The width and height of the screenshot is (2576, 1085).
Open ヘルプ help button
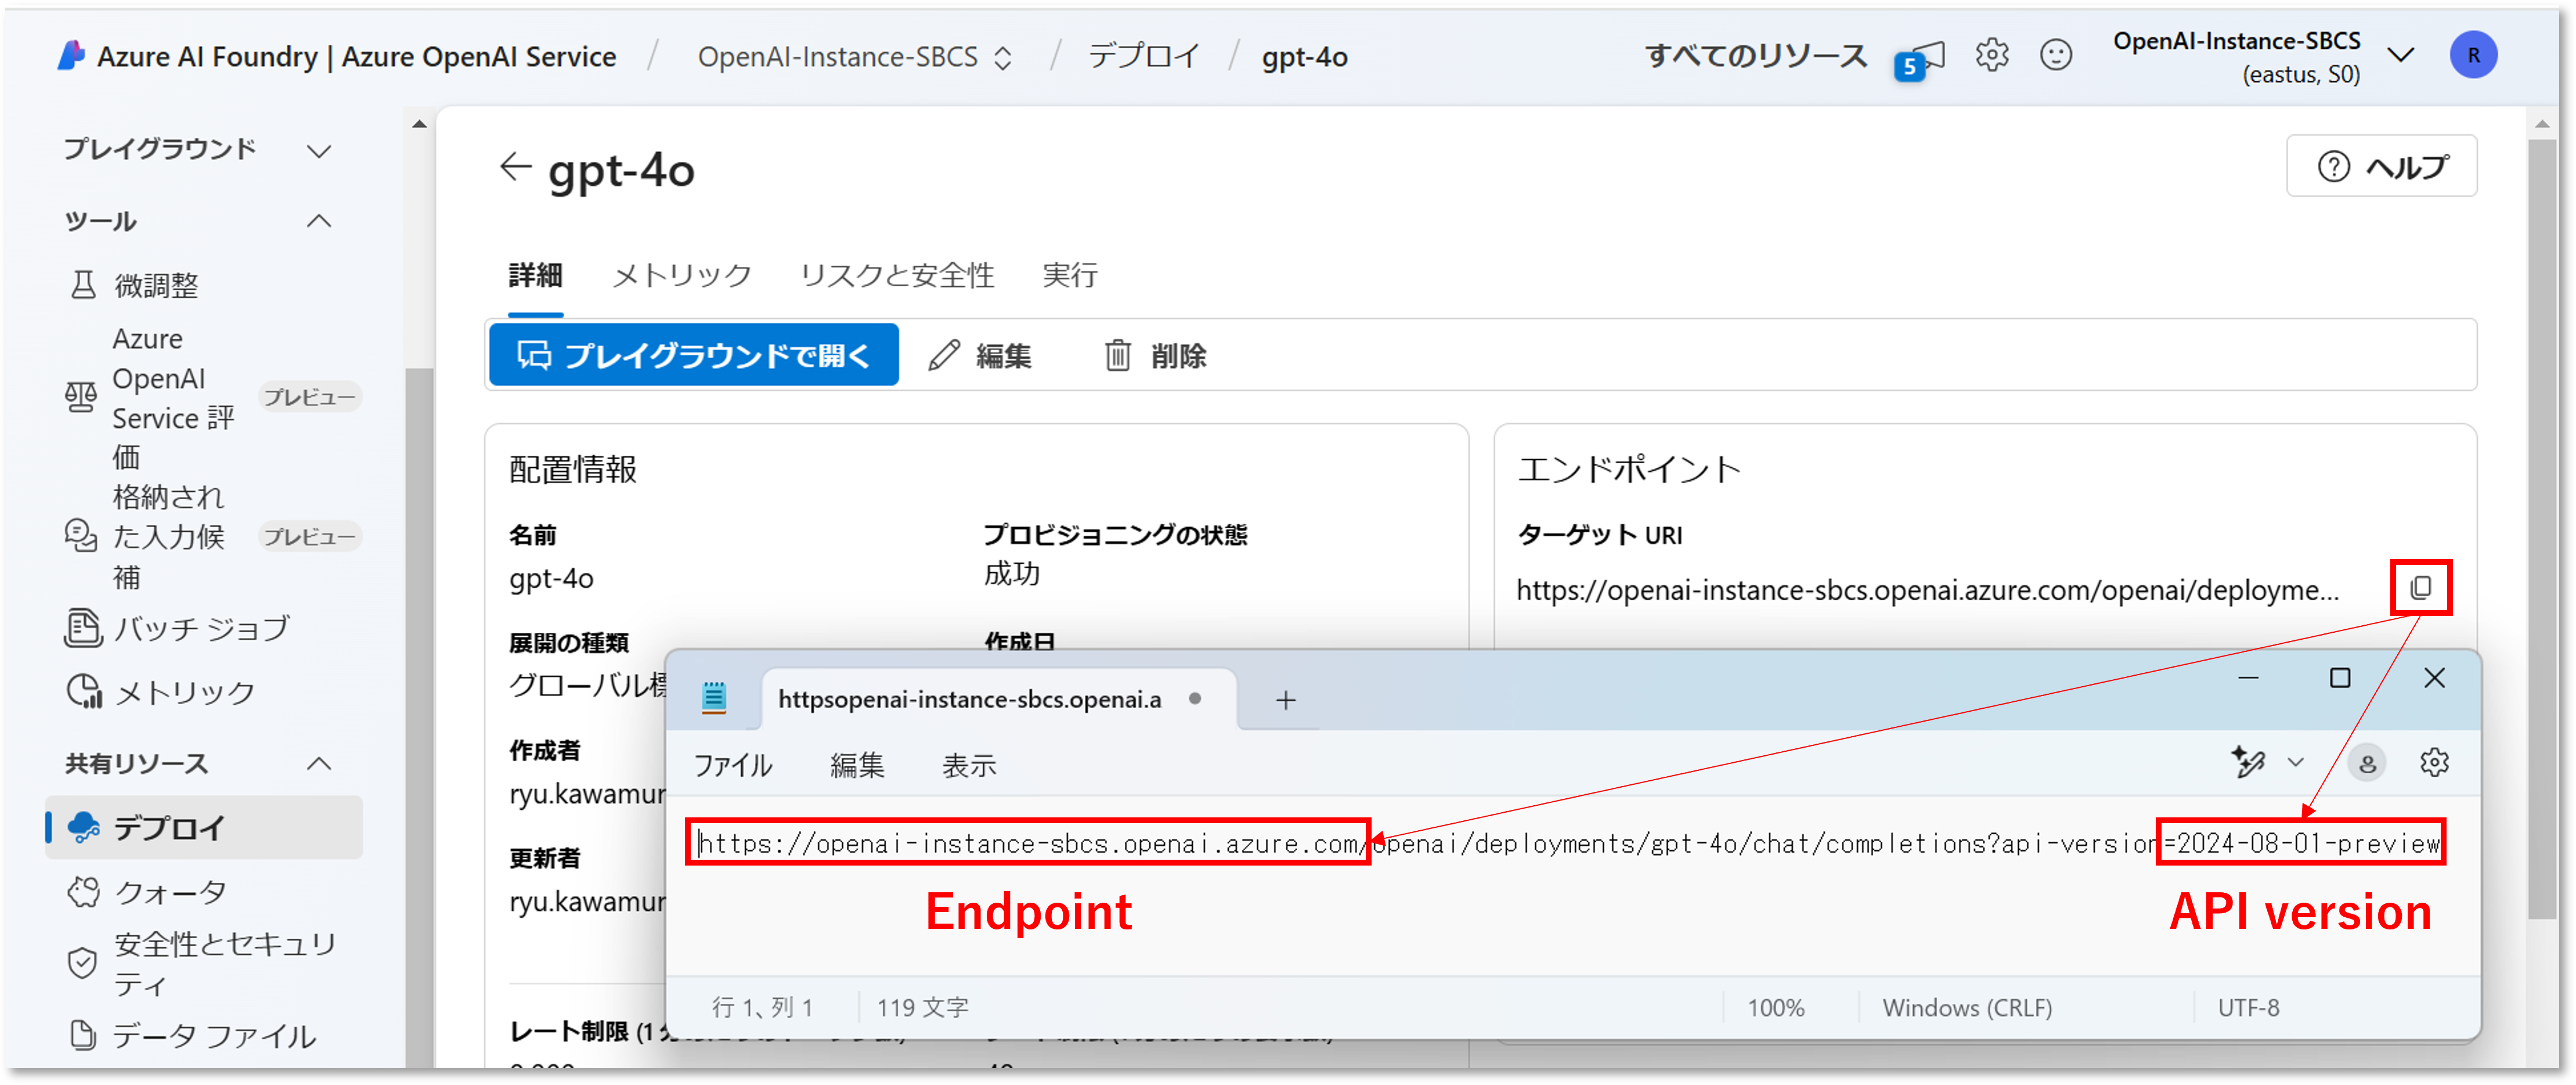[x=2381, y=166]
